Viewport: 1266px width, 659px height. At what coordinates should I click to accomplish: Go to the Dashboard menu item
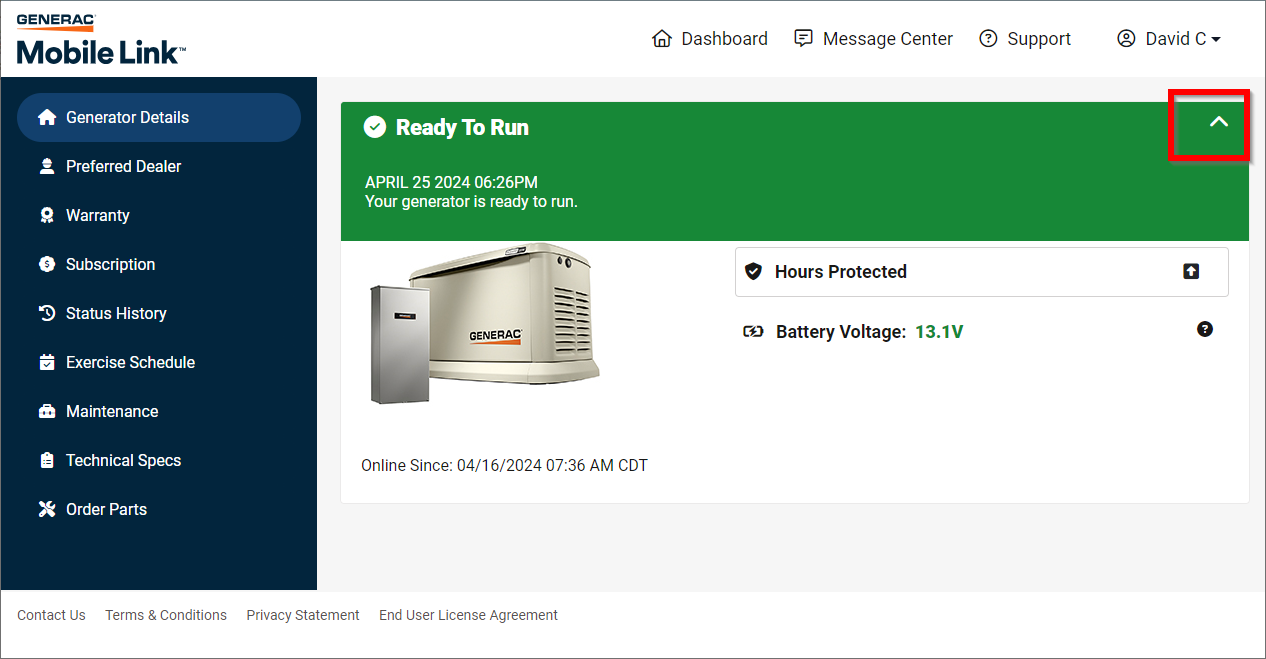(724, 38)
